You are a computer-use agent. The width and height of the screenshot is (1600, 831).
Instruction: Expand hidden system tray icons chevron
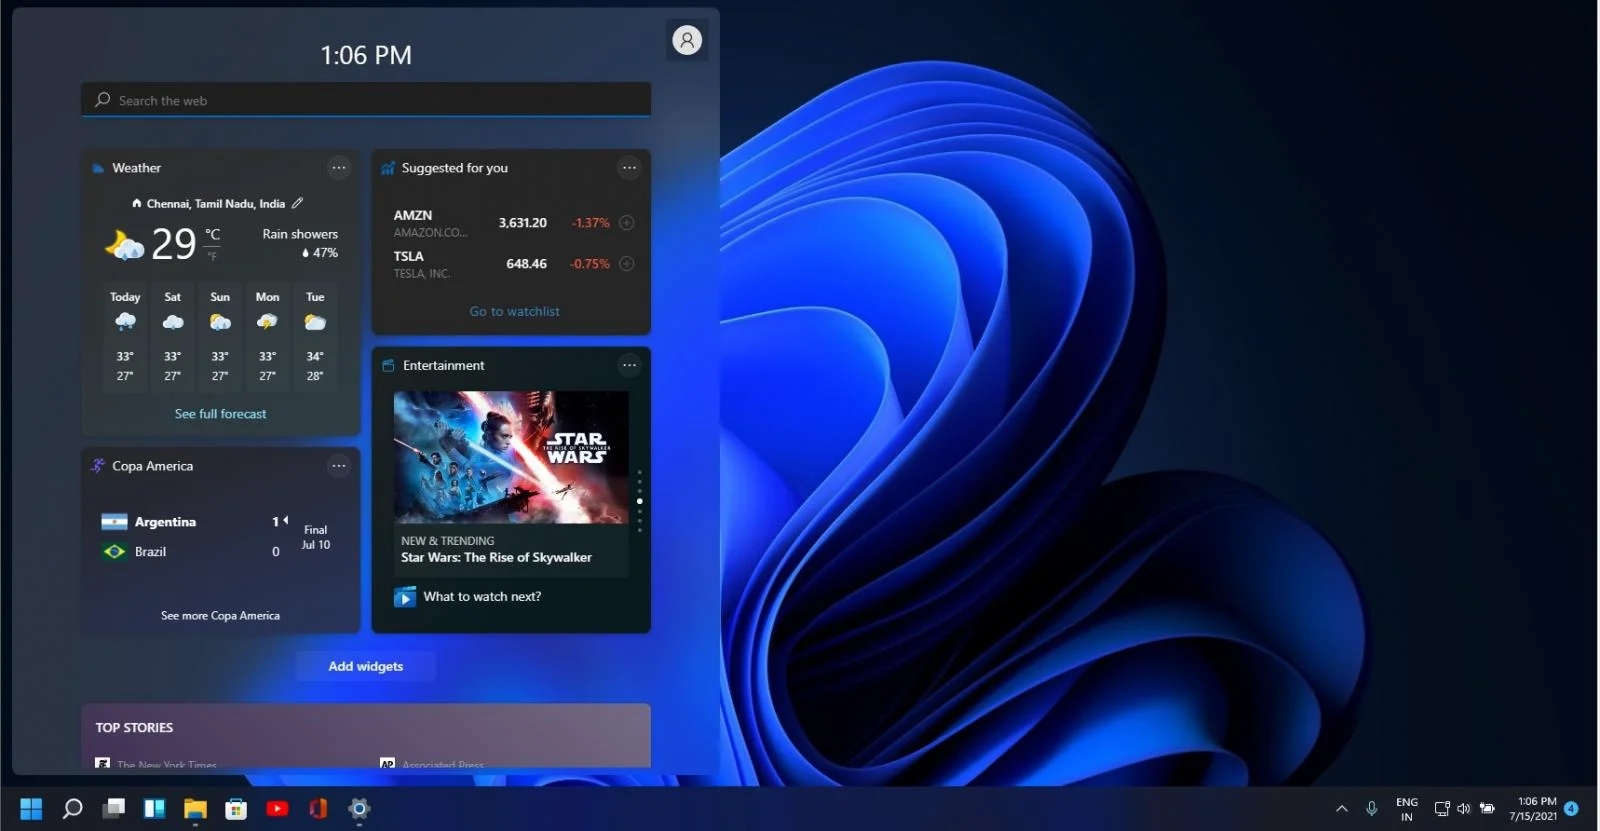(1342, 808)
